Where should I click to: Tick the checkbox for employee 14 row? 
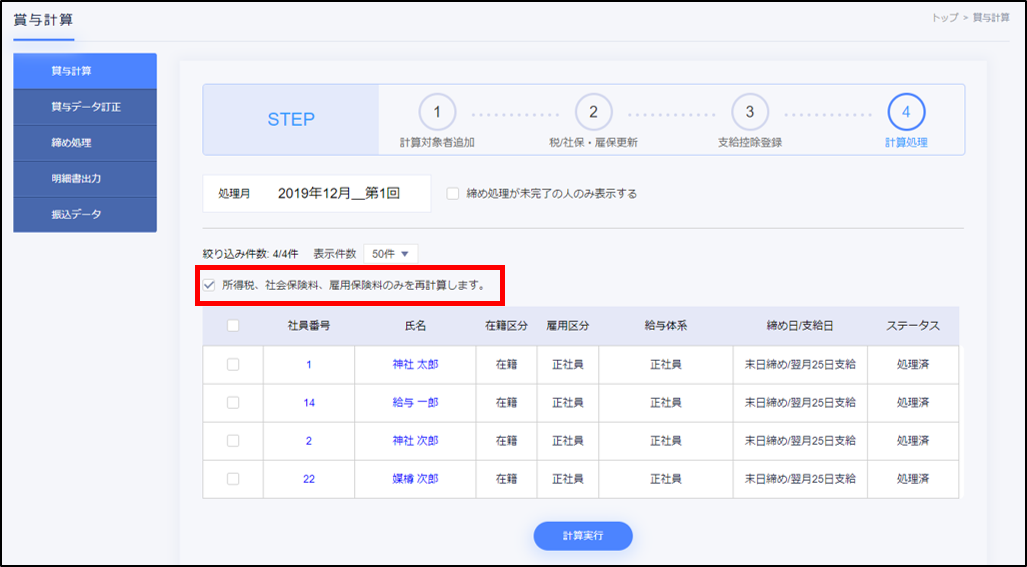tap(233, 403)
